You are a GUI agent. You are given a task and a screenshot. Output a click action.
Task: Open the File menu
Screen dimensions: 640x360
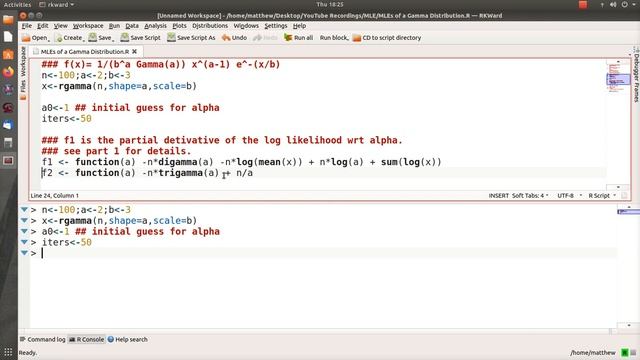27,26
